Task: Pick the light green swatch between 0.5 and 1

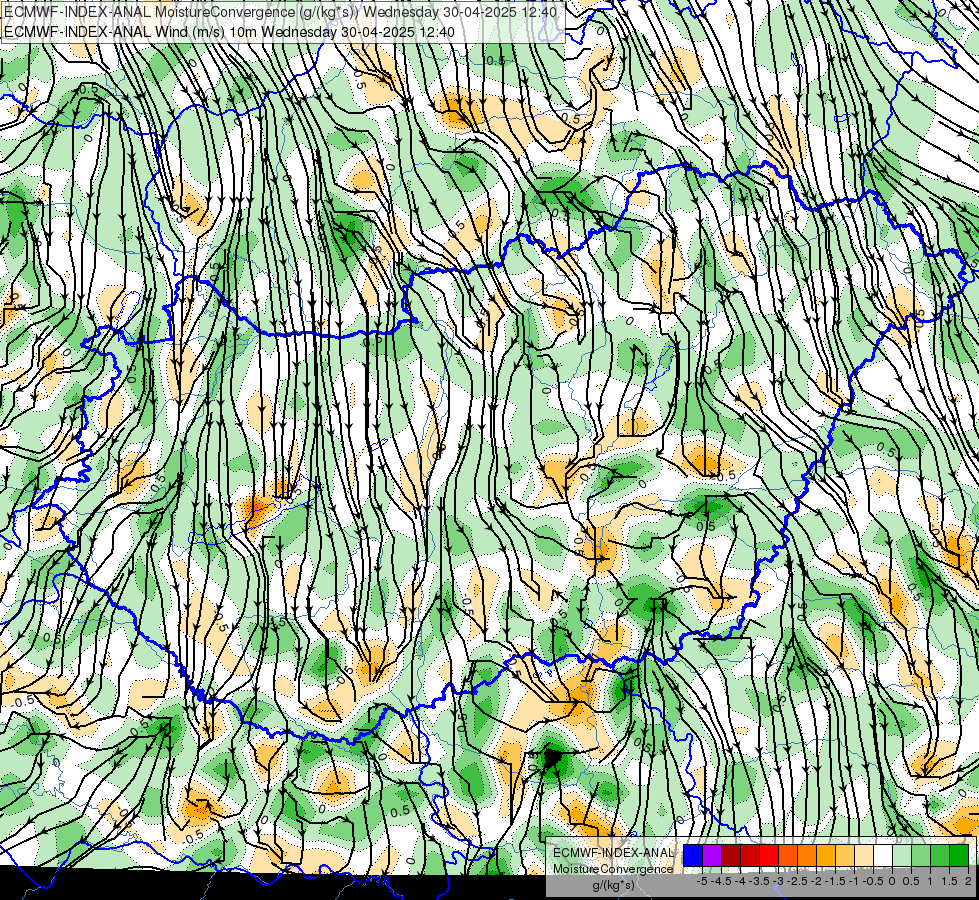Action: pos(921,855)
